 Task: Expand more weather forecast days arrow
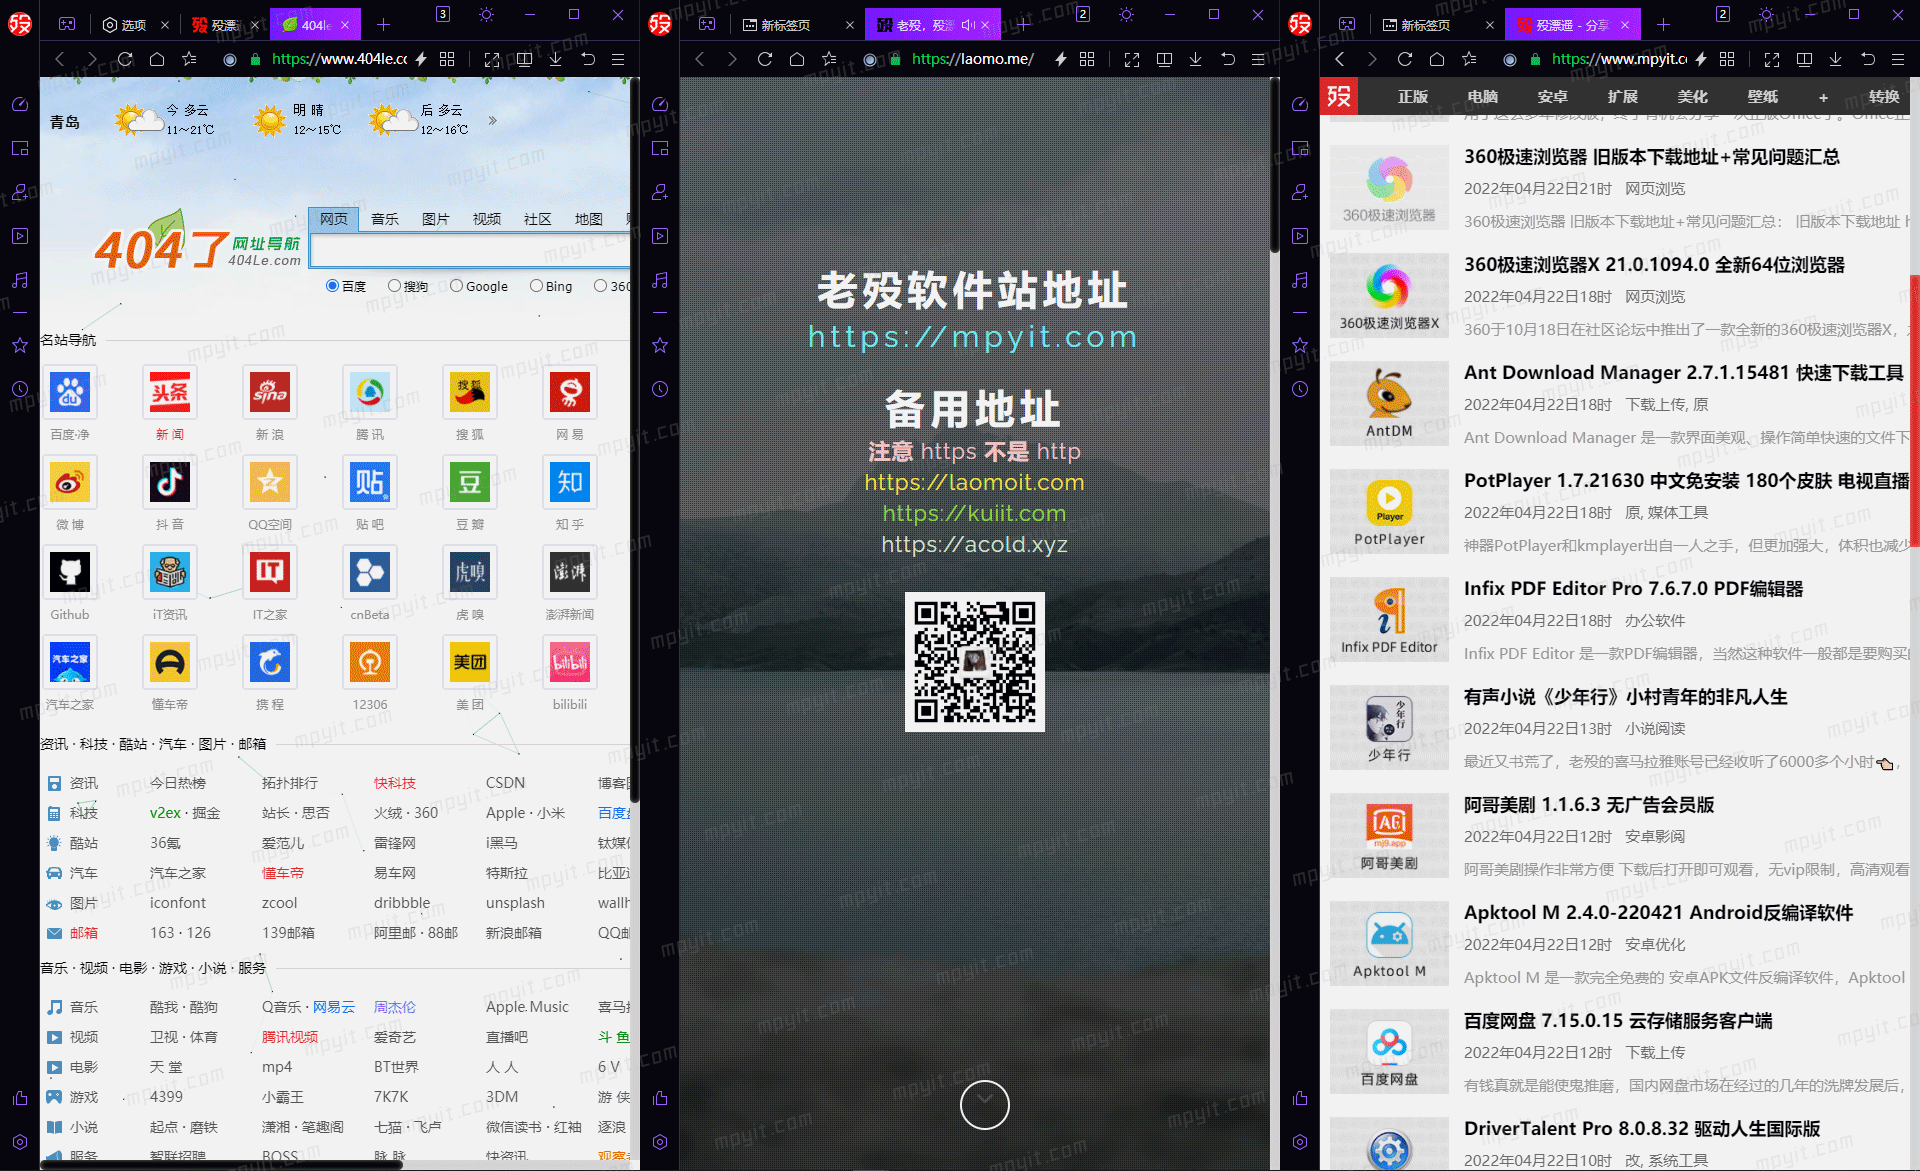[492, 120]
